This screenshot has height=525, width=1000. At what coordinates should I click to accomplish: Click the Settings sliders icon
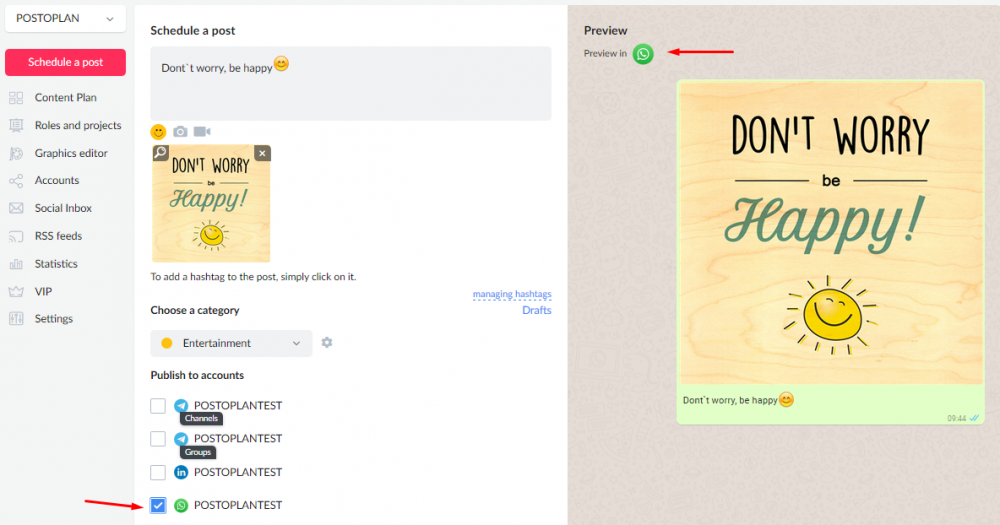[16, 318]
